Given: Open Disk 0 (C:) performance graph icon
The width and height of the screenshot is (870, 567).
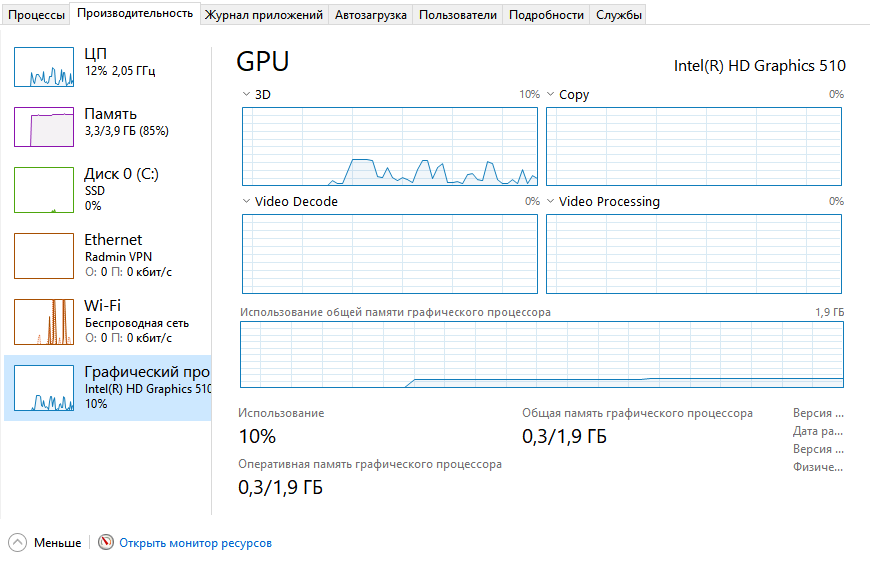Looking at the screenshot, I should [x=44, y=189].
